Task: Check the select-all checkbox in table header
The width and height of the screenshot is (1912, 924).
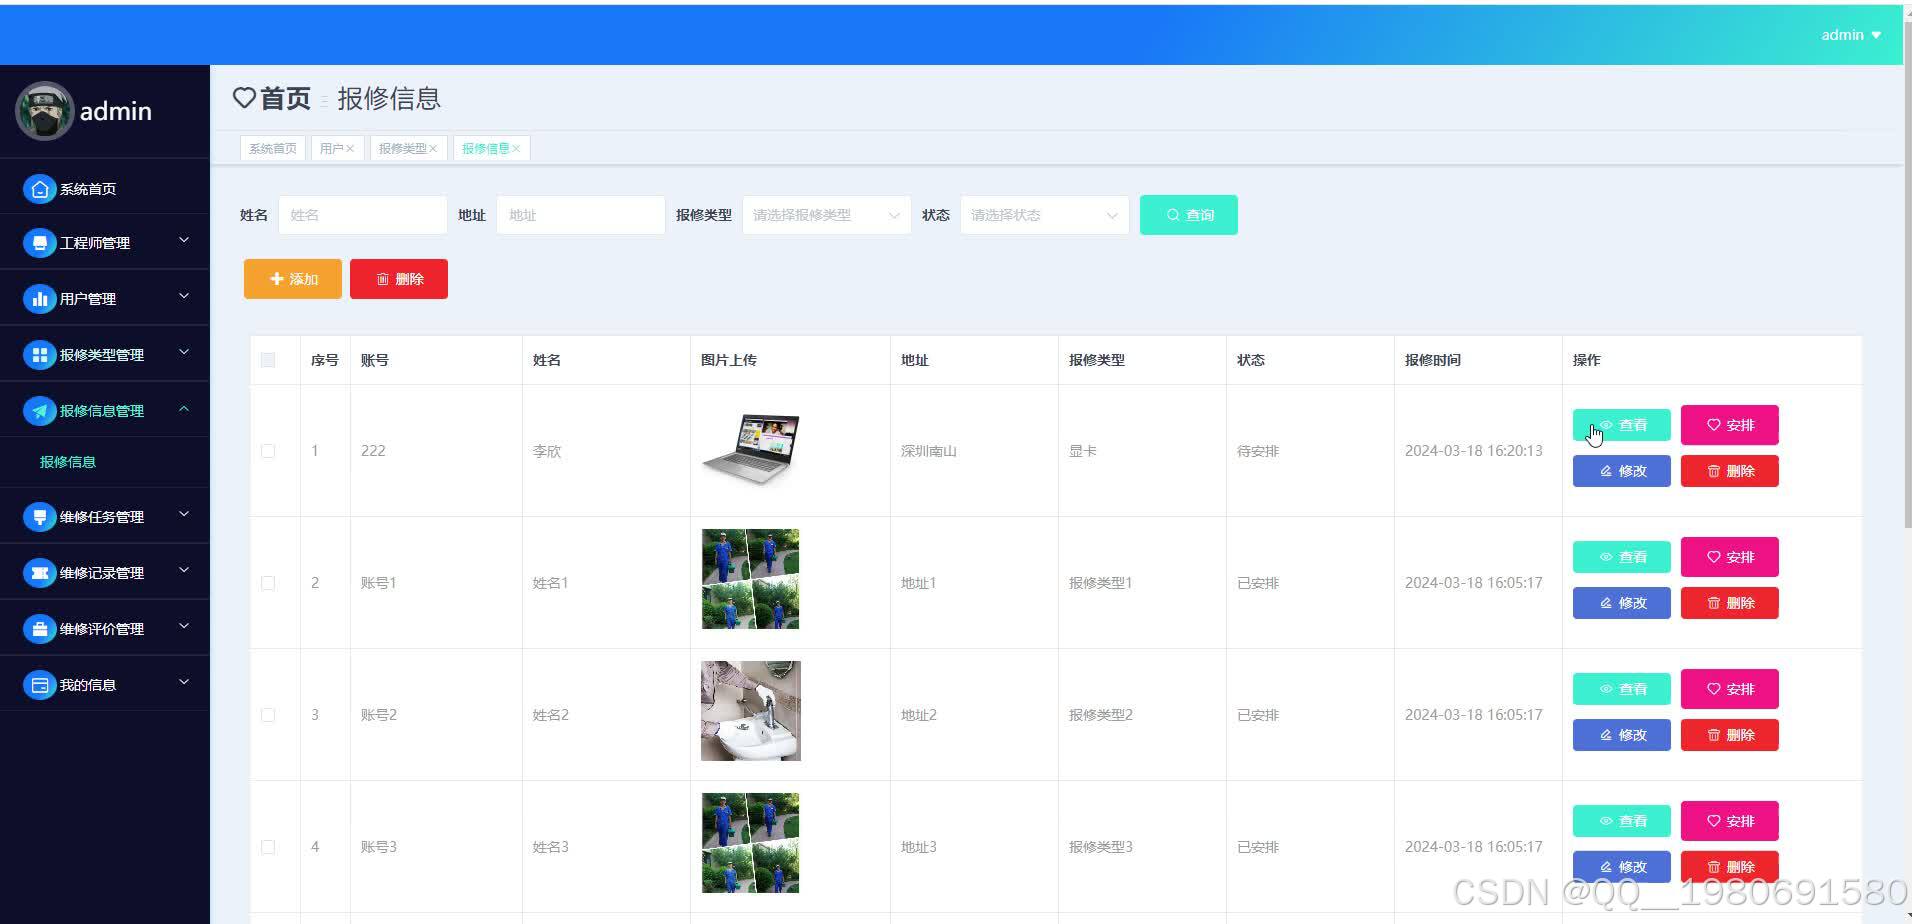Action: (x=267, y=359)
